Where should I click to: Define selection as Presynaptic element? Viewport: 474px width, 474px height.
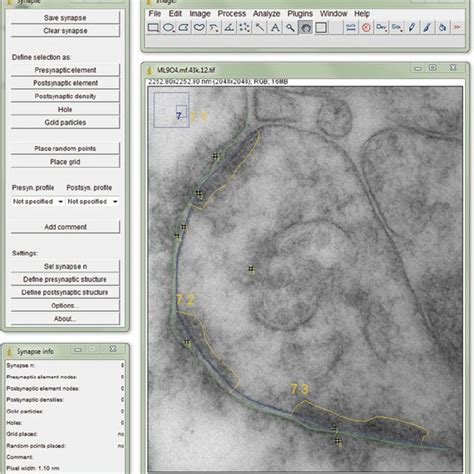(65, 70)
